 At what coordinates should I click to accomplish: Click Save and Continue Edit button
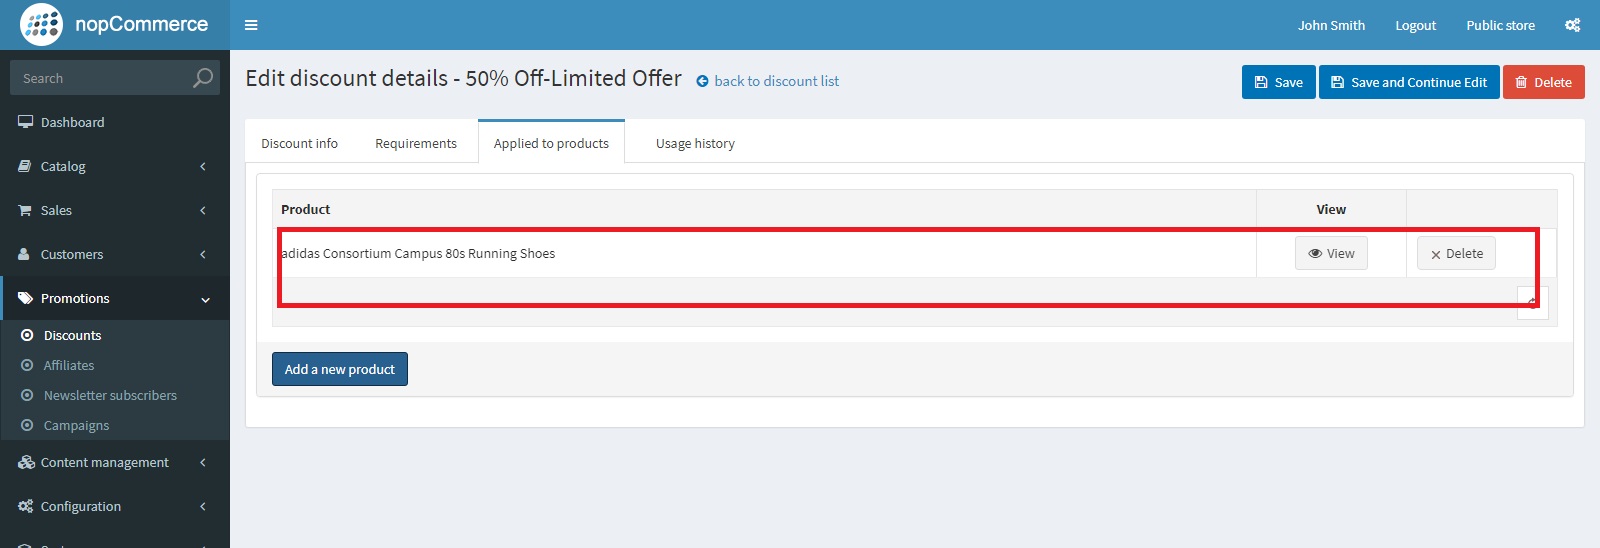tap(1409, 82)
